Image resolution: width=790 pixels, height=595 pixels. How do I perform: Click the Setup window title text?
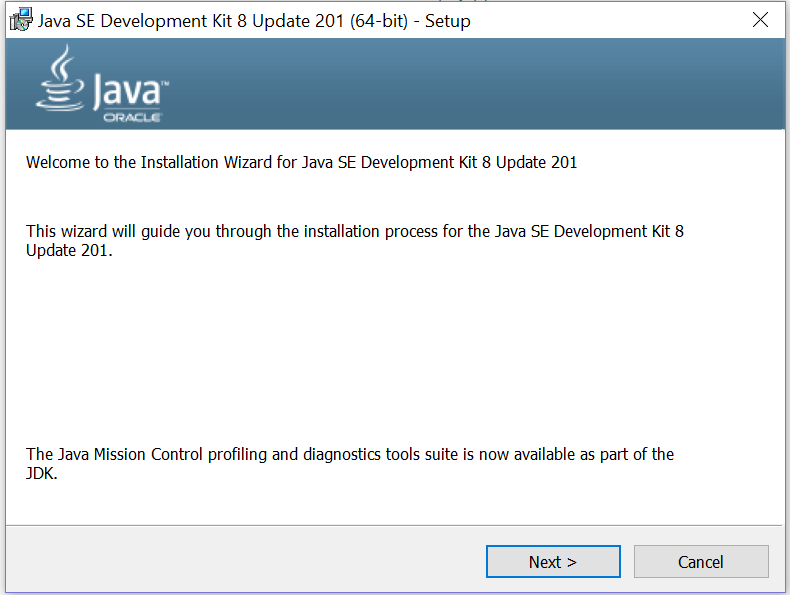[x=254, y=21]
